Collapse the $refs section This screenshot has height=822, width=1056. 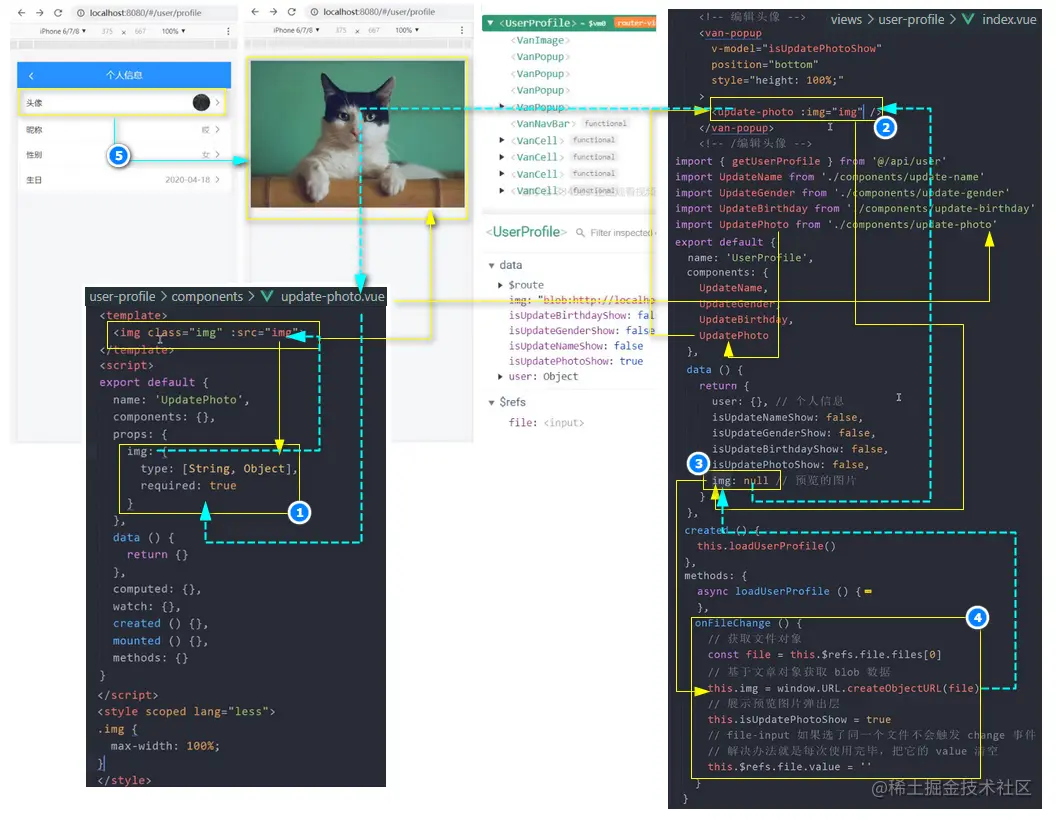point(492,403)
